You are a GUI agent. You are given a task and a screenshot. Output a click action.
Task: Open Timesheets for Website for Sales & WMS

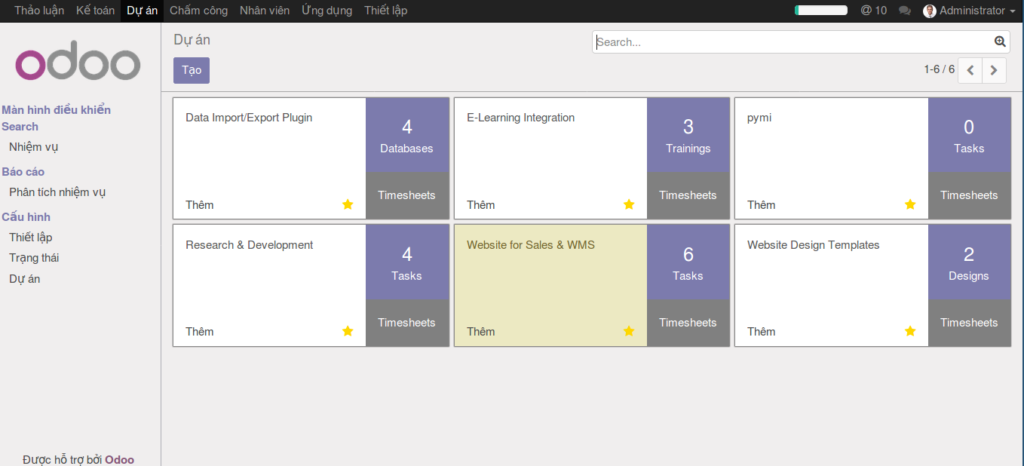(688, 322)
